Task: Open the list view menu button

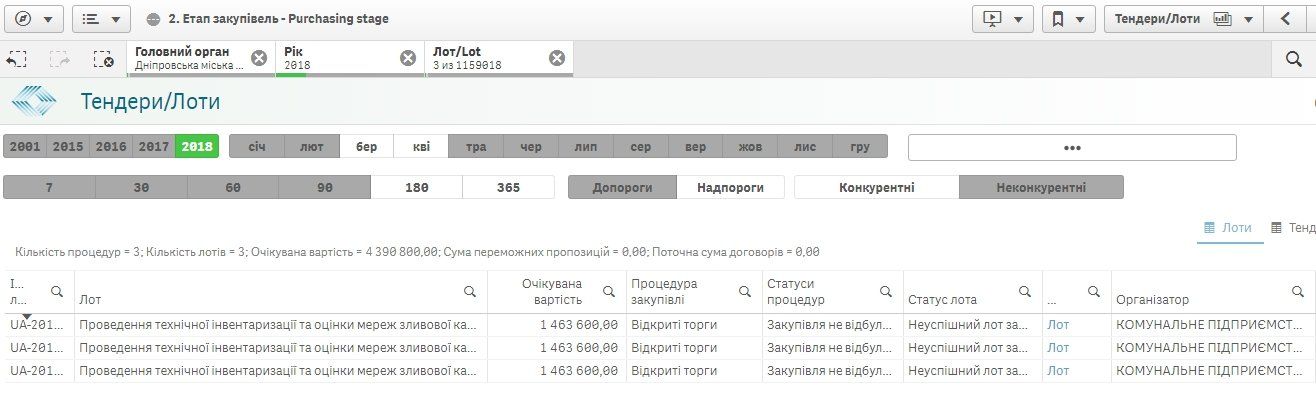Action: tap(101, 18)
